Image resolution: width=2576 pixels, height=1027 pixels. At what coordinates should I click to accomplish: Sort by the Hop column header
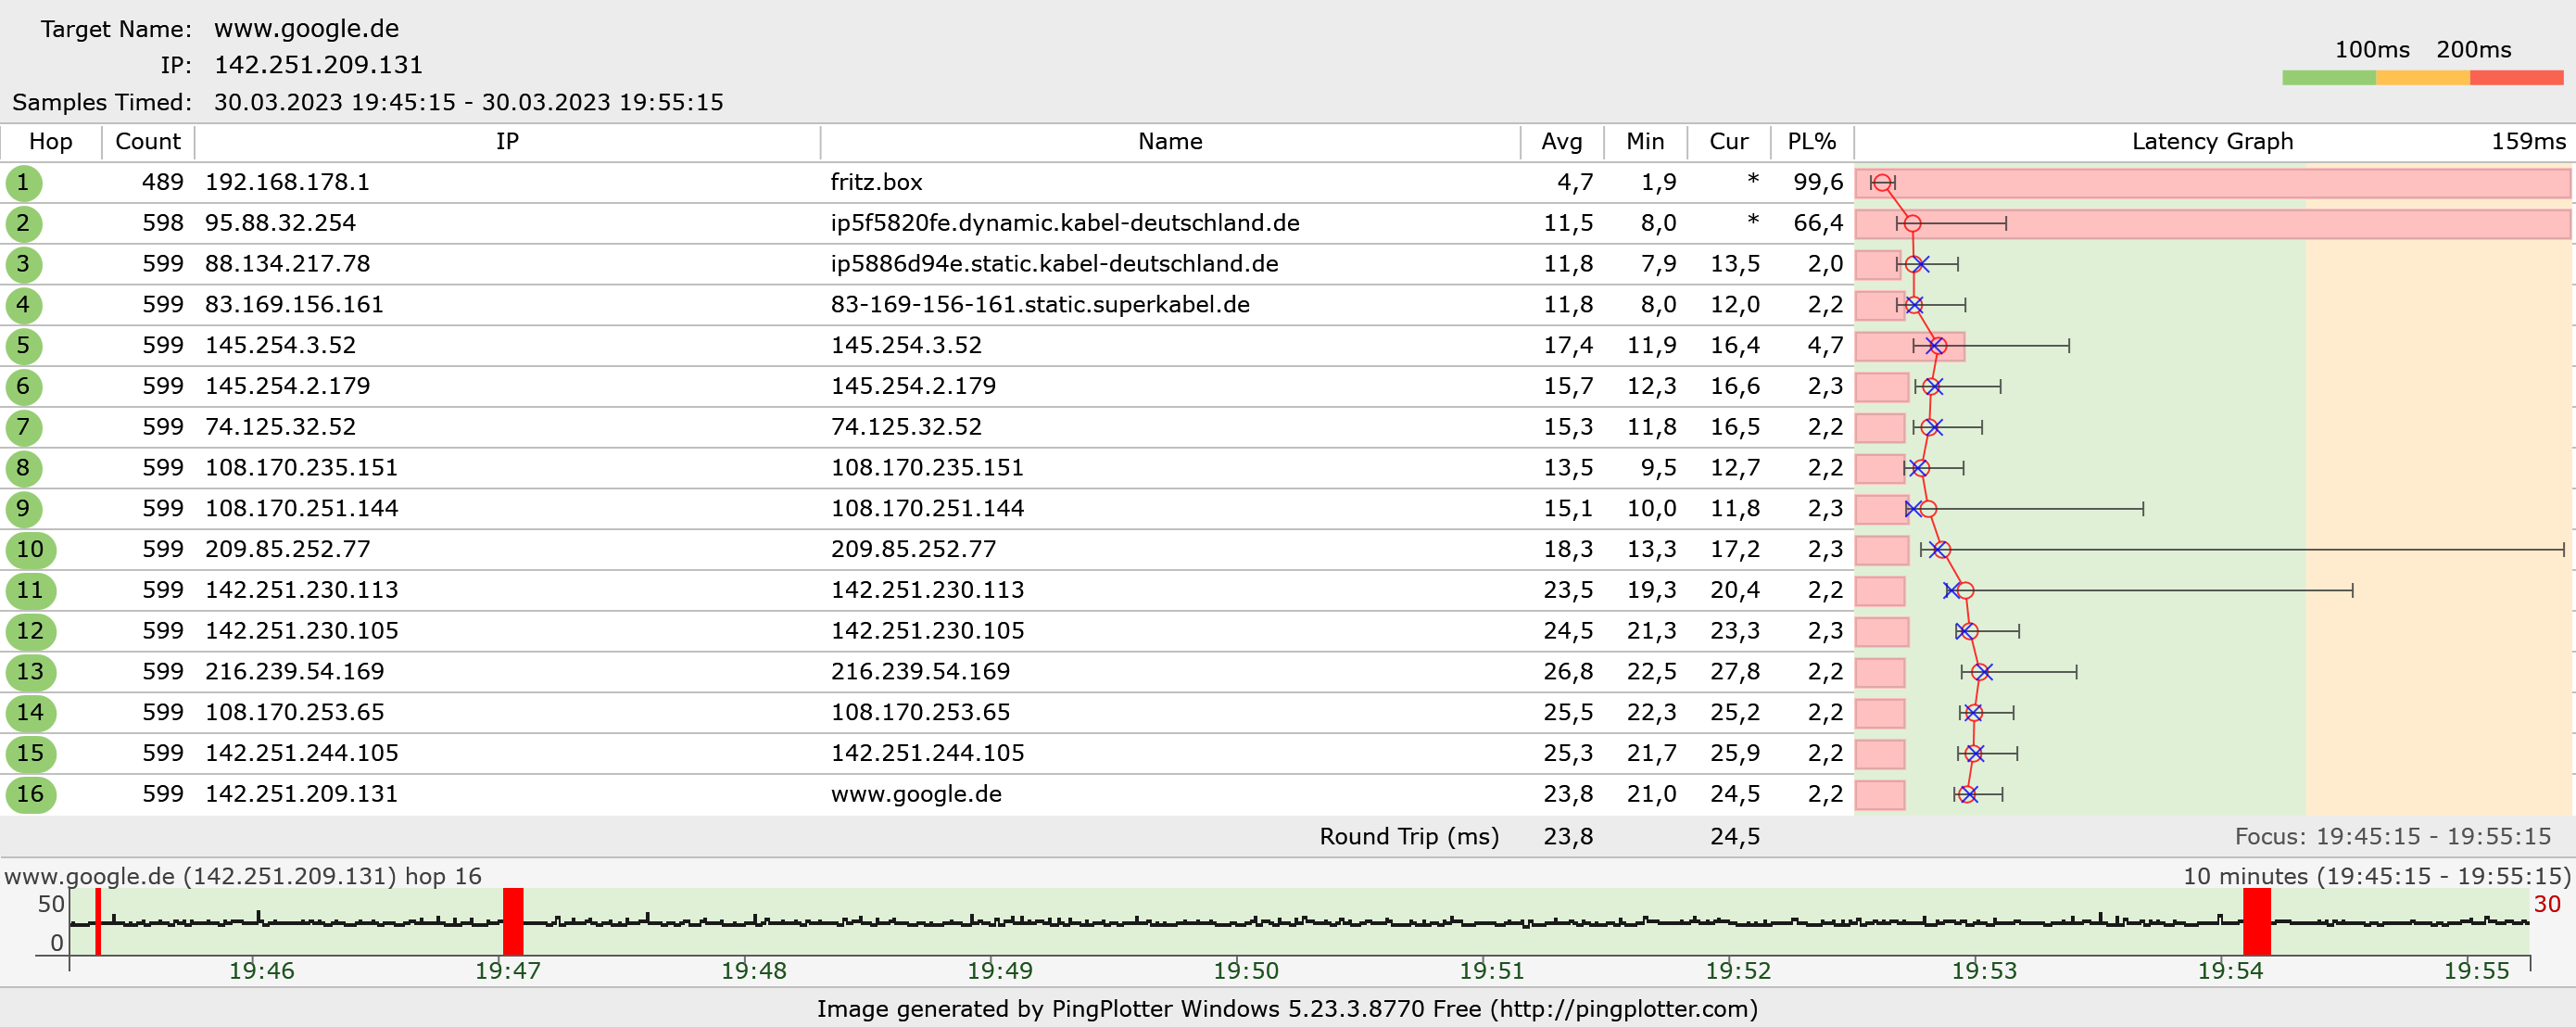click(50, 142)
